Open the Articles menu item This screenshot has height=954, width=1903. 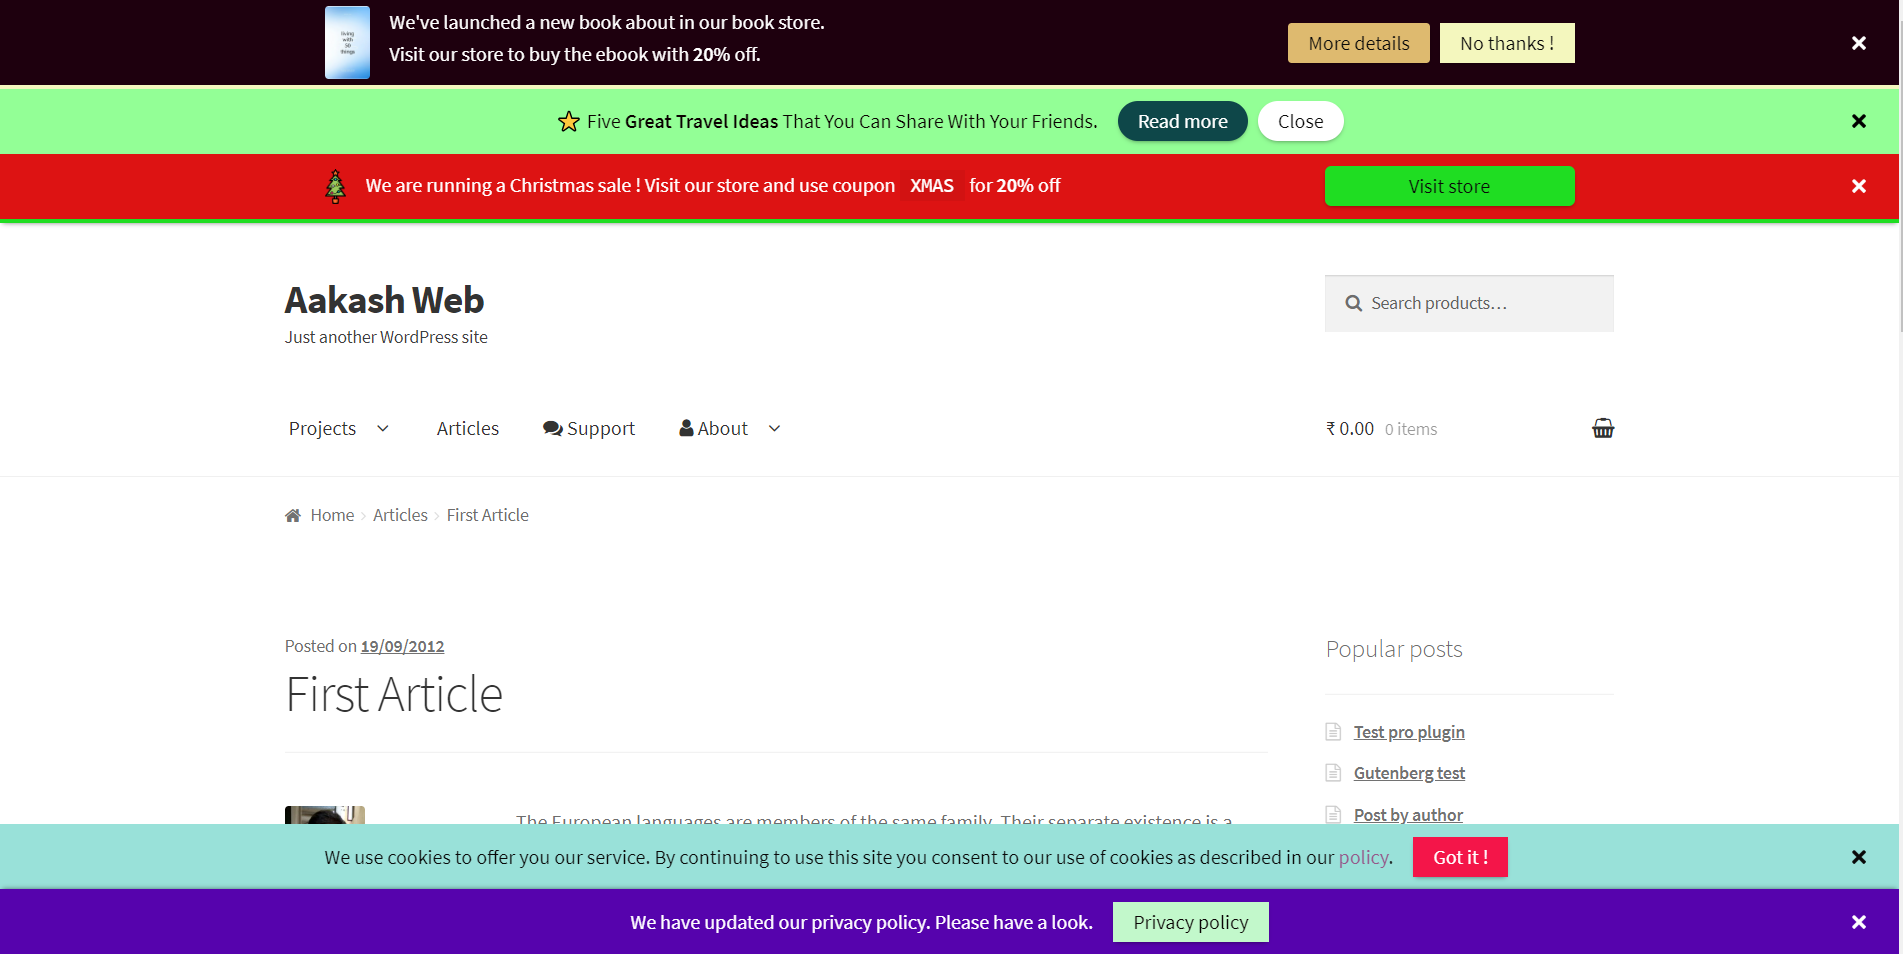pos(467,429)
